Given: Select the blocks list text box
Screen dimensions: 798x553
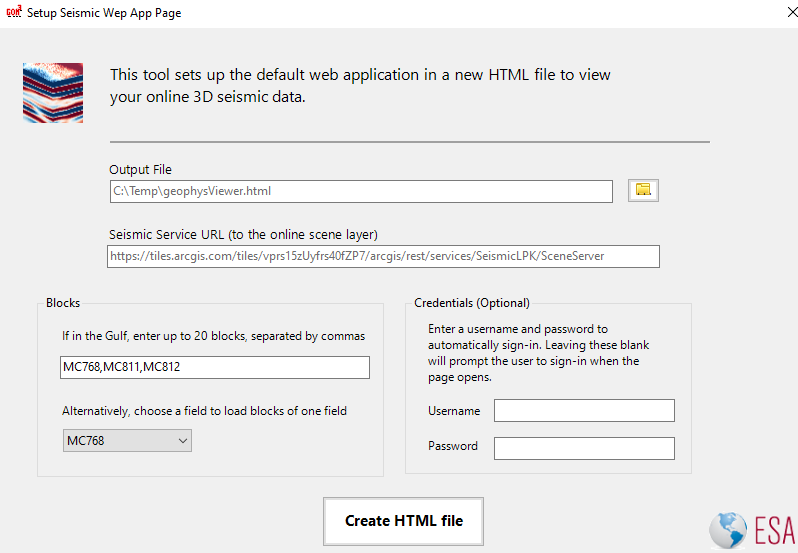Looking at the screenshot, I should coord(214,367).
